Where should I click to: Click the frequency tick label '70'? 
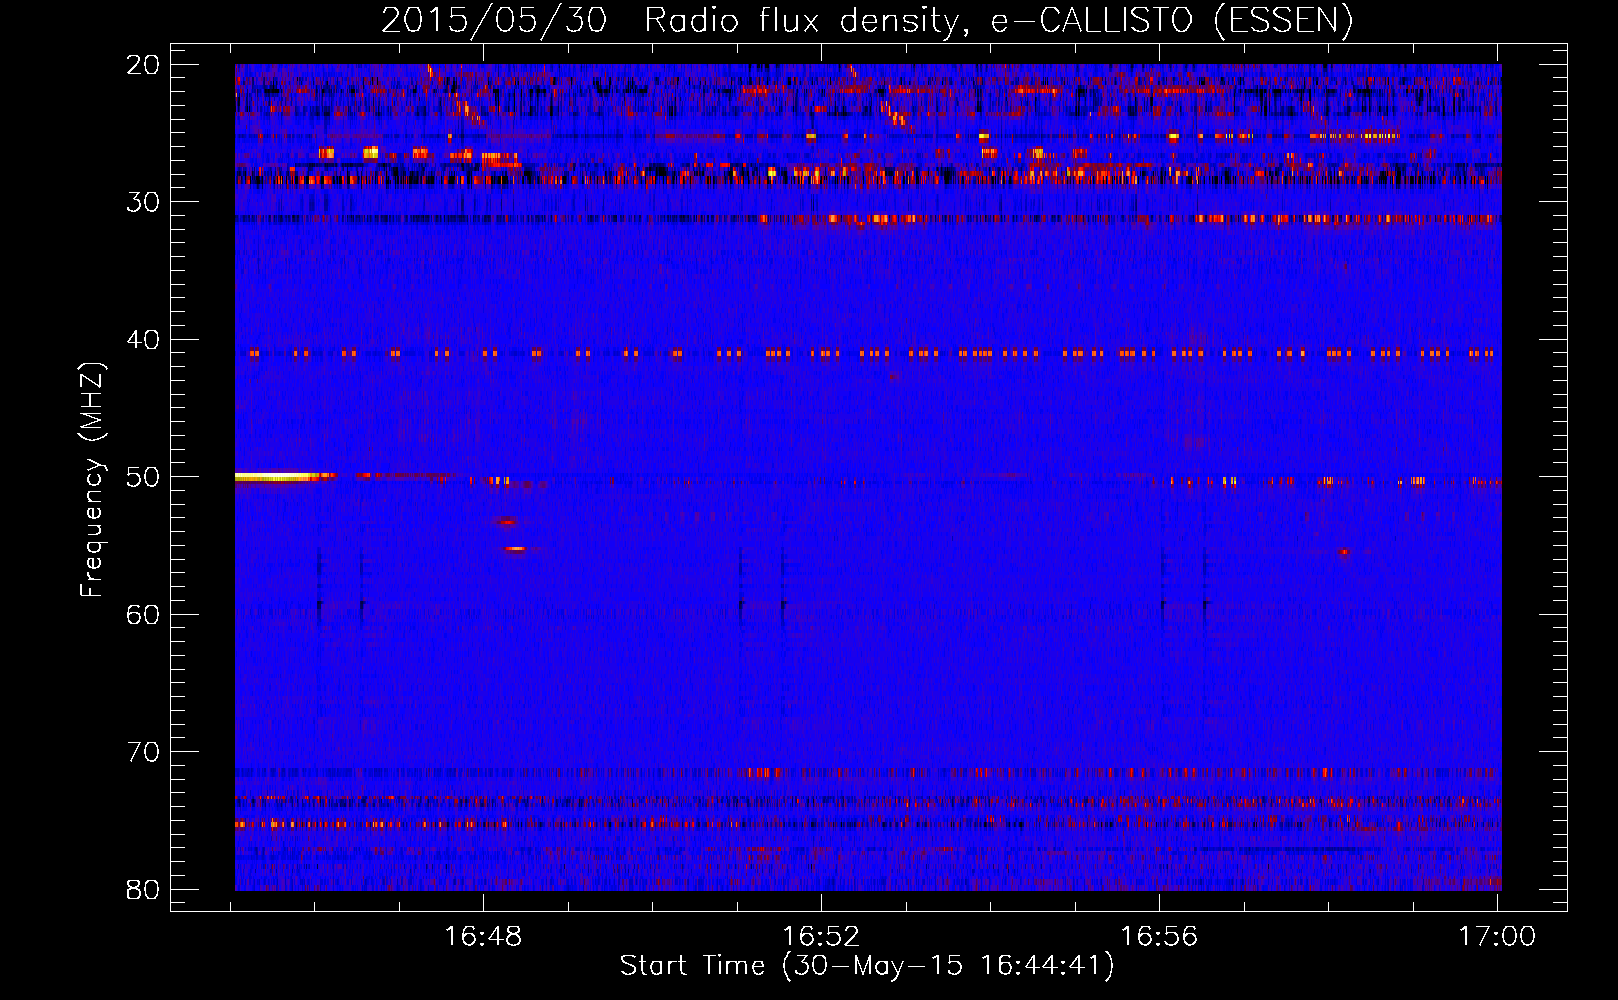click(143, 752)
